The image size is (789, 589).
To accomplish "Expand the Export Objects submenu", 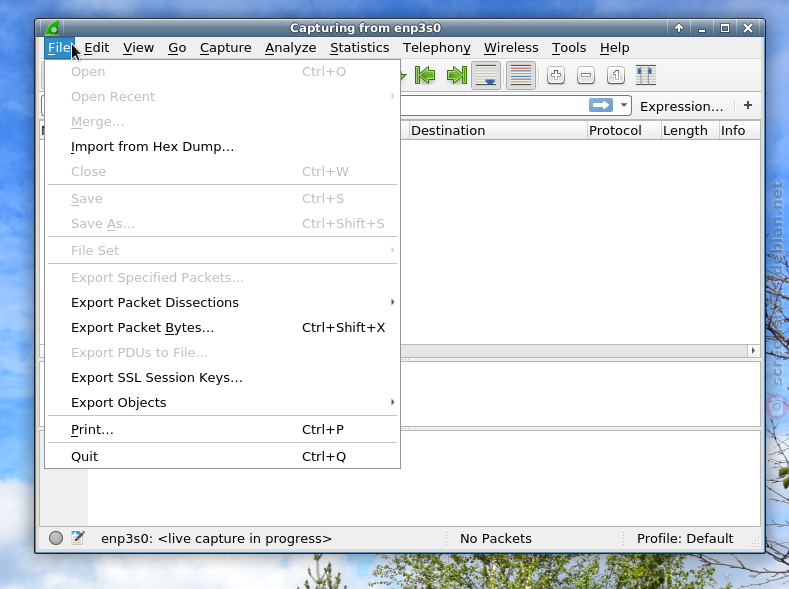I will pos(222,402).
